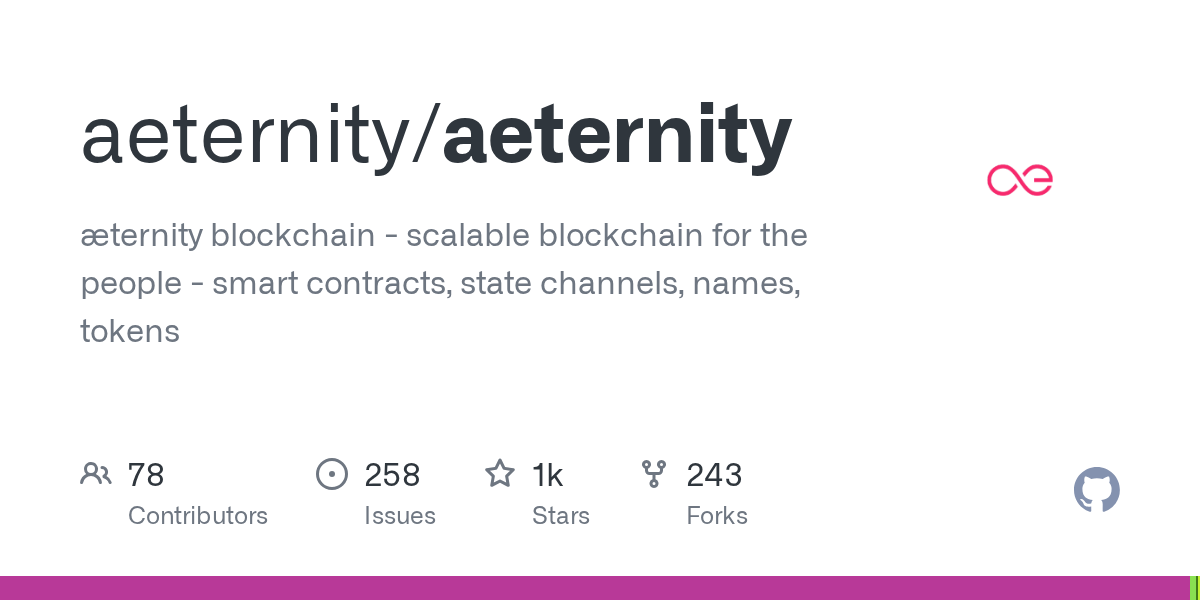1200x600 pixels.
Task: Click the 258 issues count
Action: coord(392,475)
